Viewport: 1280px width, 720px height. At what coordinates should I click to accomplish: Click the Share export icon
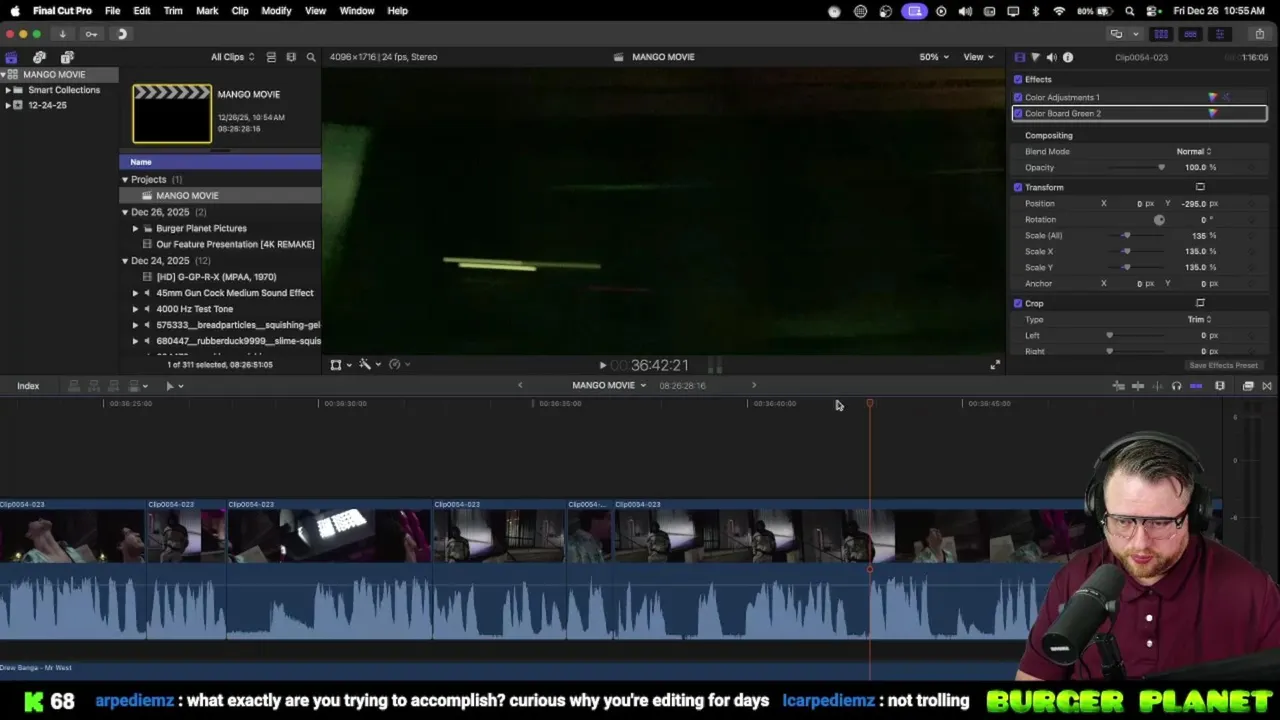[1259, 34]
